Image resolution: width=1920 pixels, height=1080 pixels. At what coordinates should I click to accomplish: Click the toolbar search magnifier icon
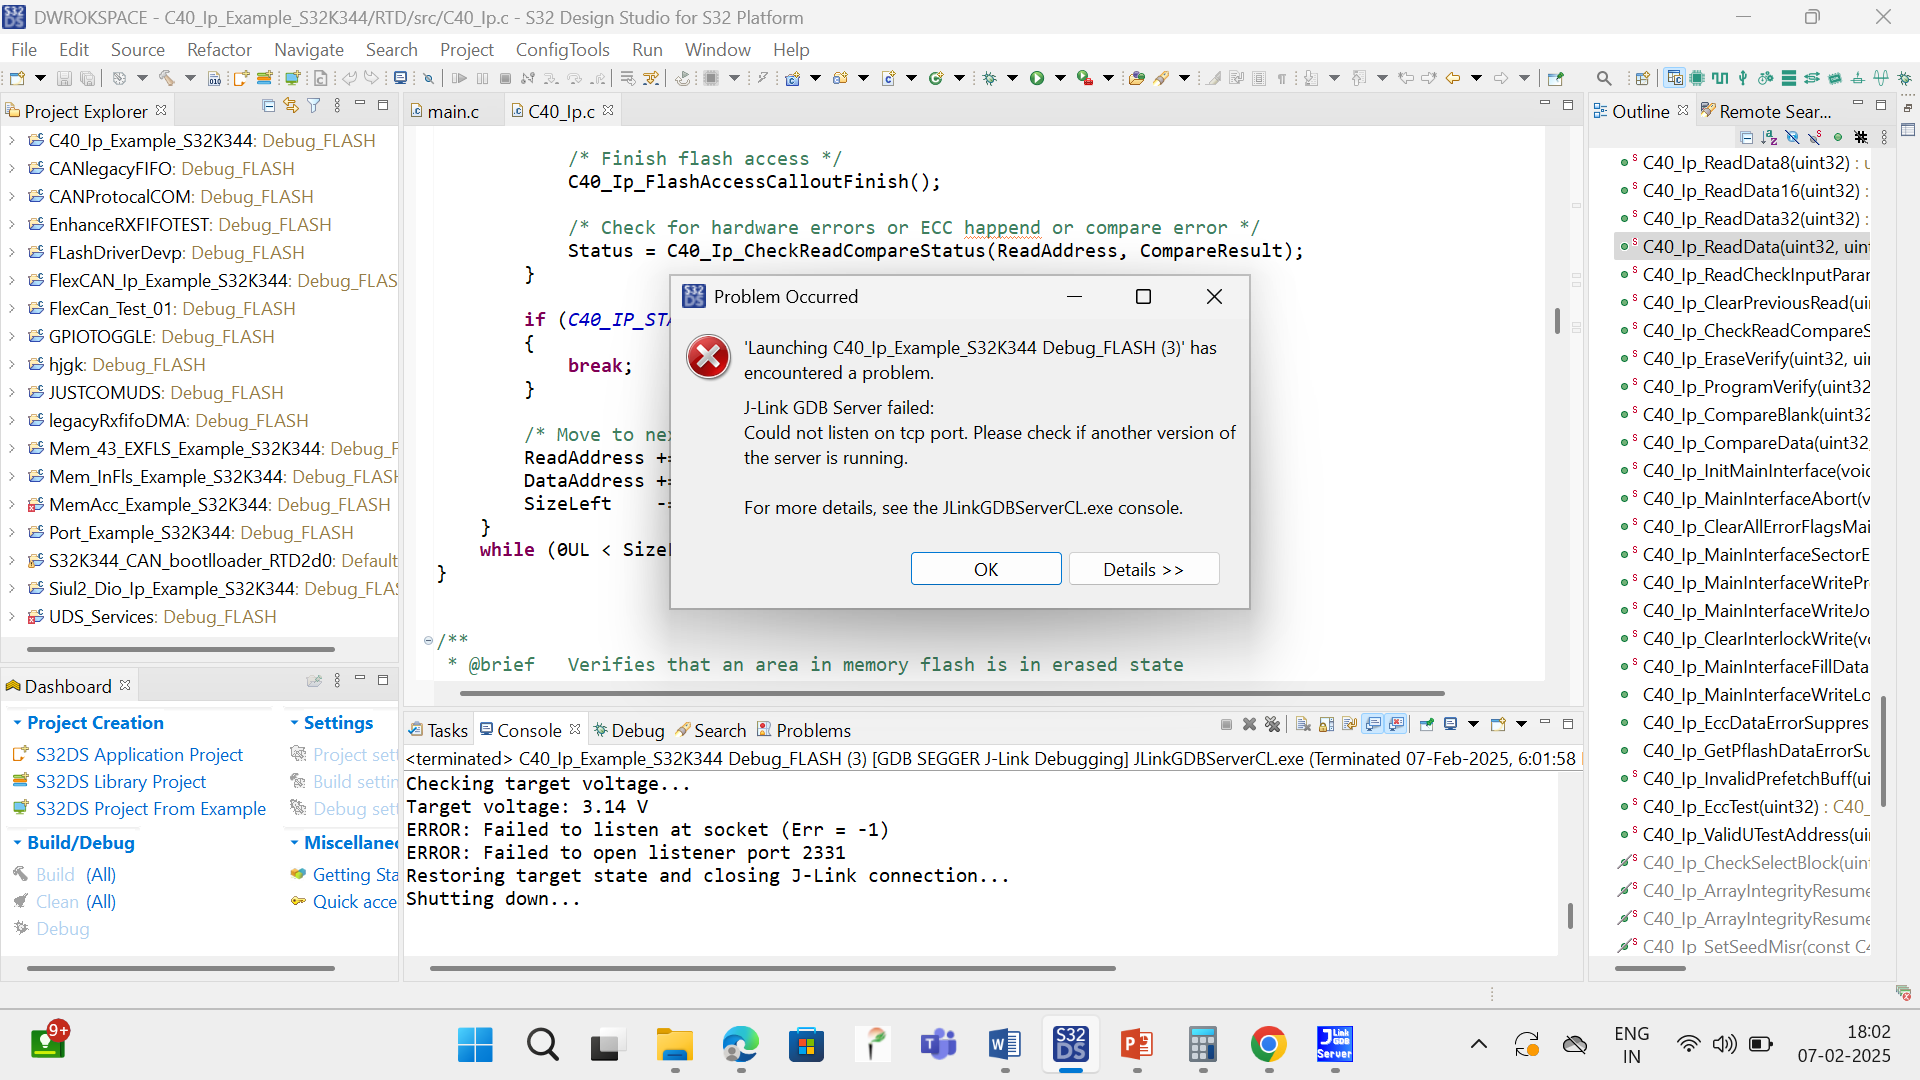pos(1604,78)
